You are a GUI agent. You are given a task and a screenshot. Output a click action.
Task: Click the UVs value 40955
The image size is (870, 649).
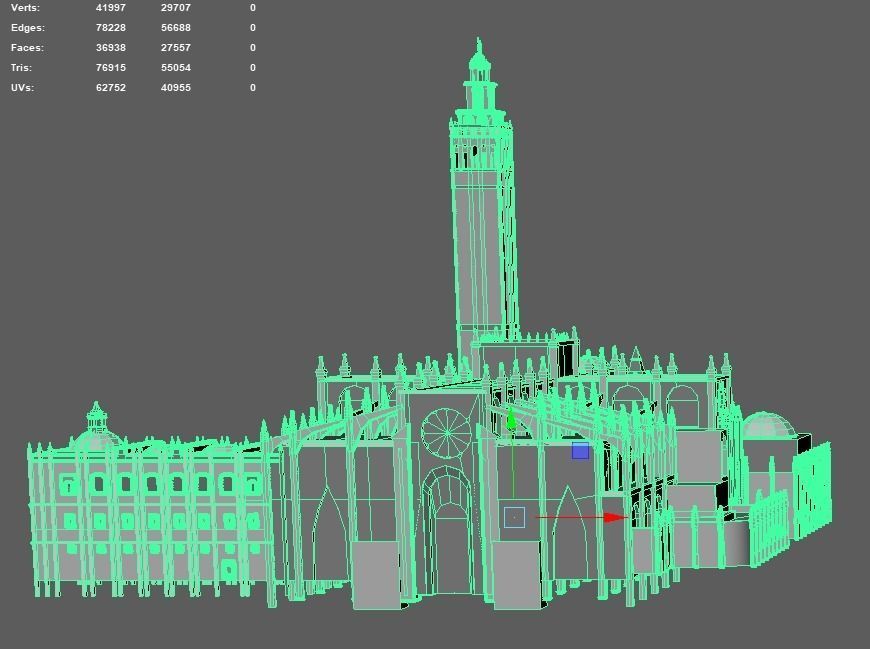pyautogui.click(x=175, y=88)
